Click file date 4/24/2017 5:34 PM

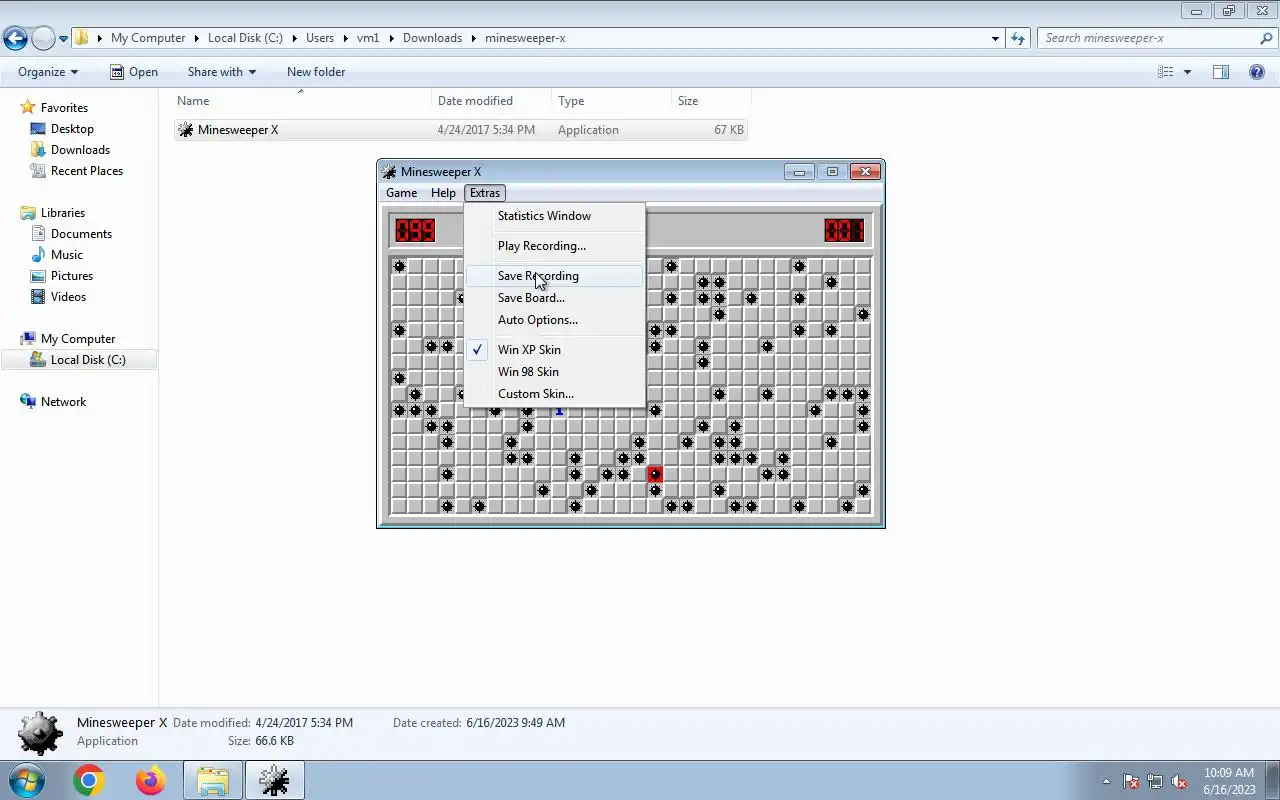click(x=486, y=130)
